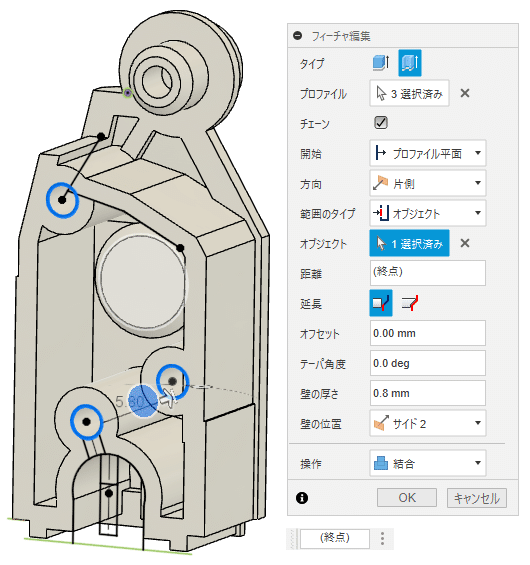This screenshot has width=530, height=565.
Task: Open the 範囲のタイプ オブジェクト dropdown
Action: tap(428, 213)
